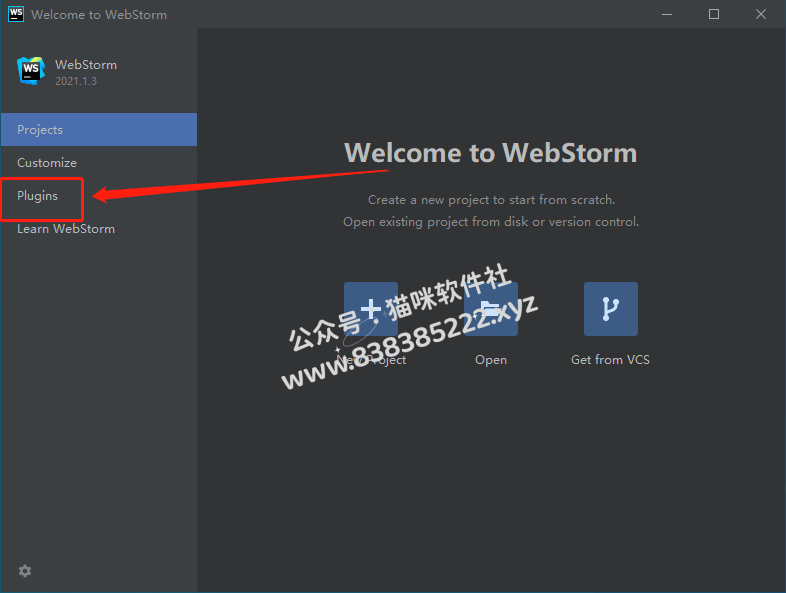Click the New Project plus icon

[371, 309]
